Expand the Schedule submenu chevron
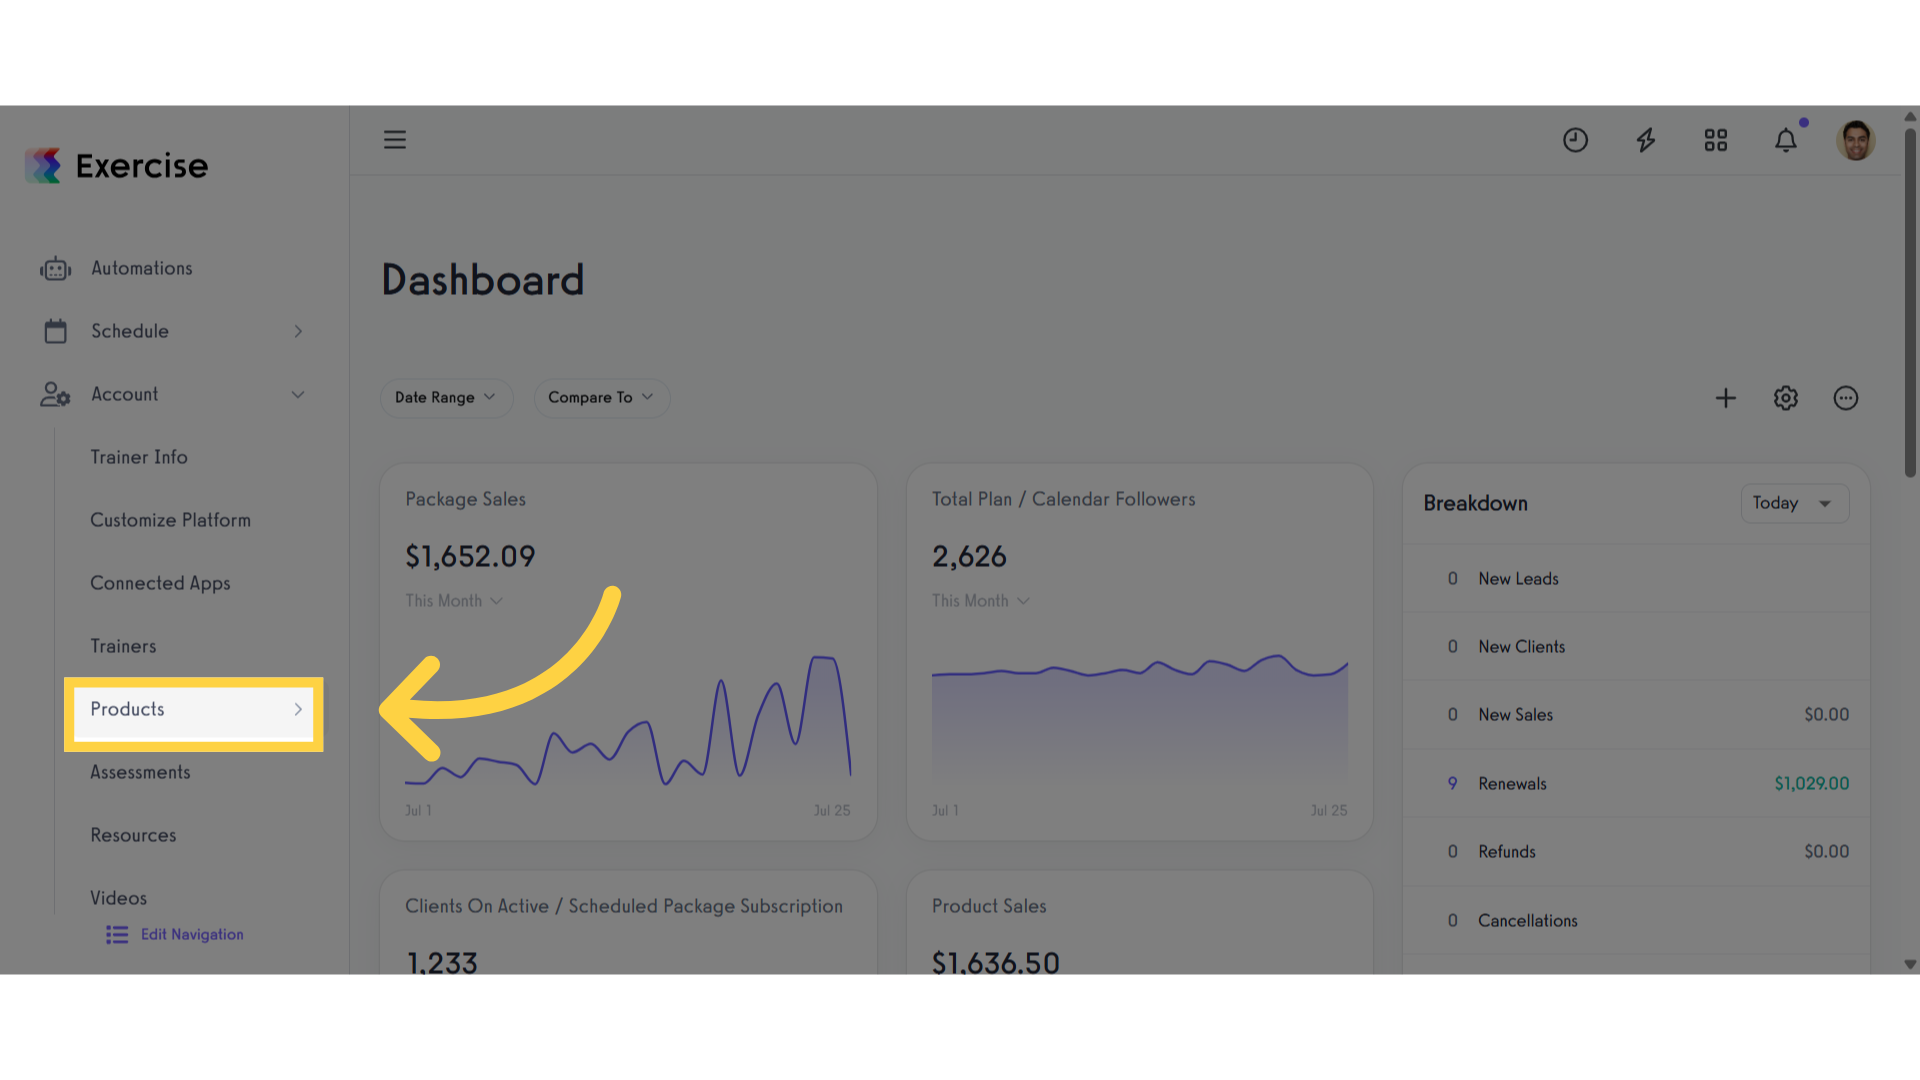This screenshot has width=1920, height=1080. click(x=298, y=331)
